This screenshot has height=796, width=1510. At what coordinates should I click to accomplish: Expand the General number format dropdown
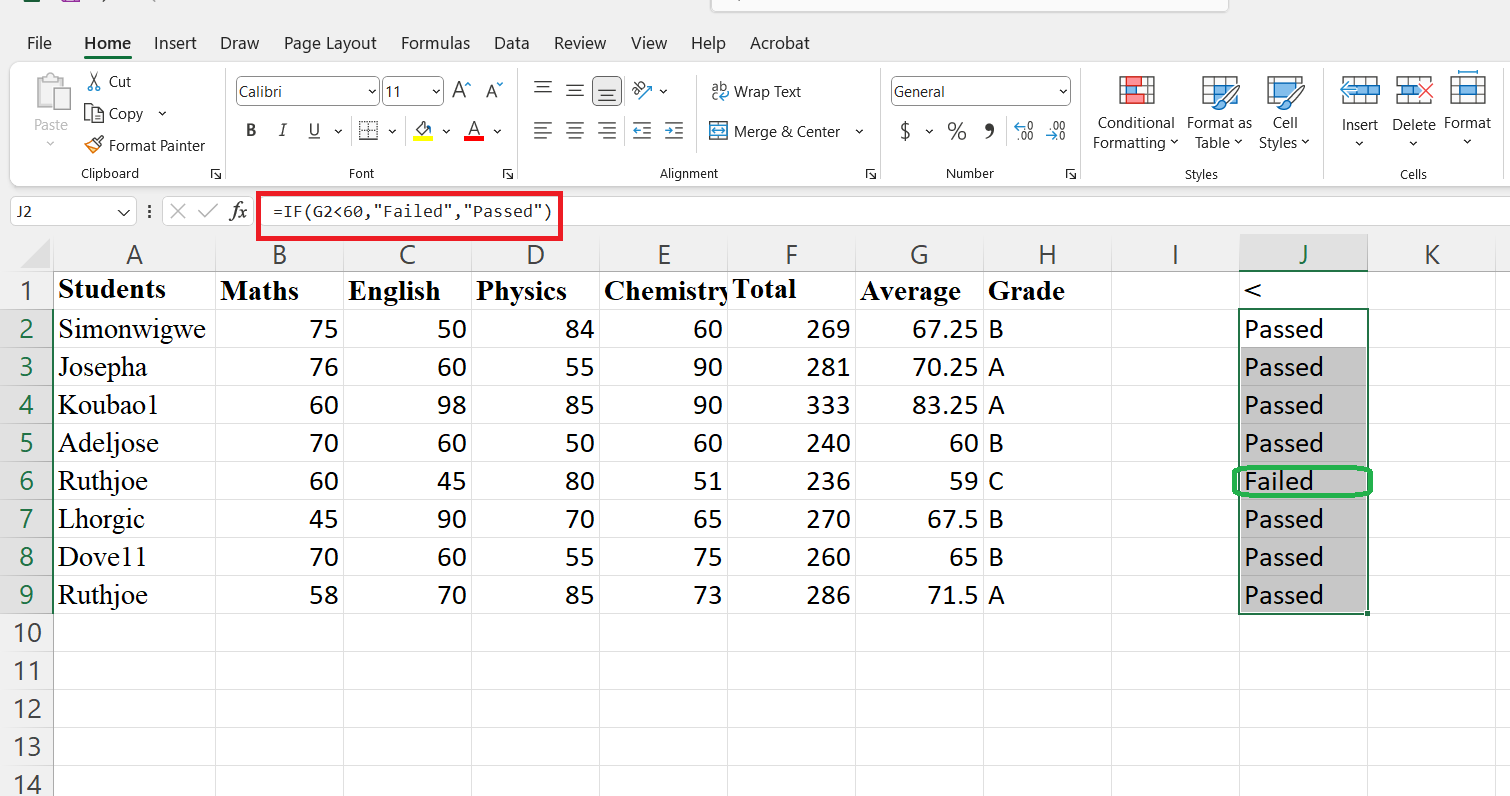click(x=1062, y=92)
